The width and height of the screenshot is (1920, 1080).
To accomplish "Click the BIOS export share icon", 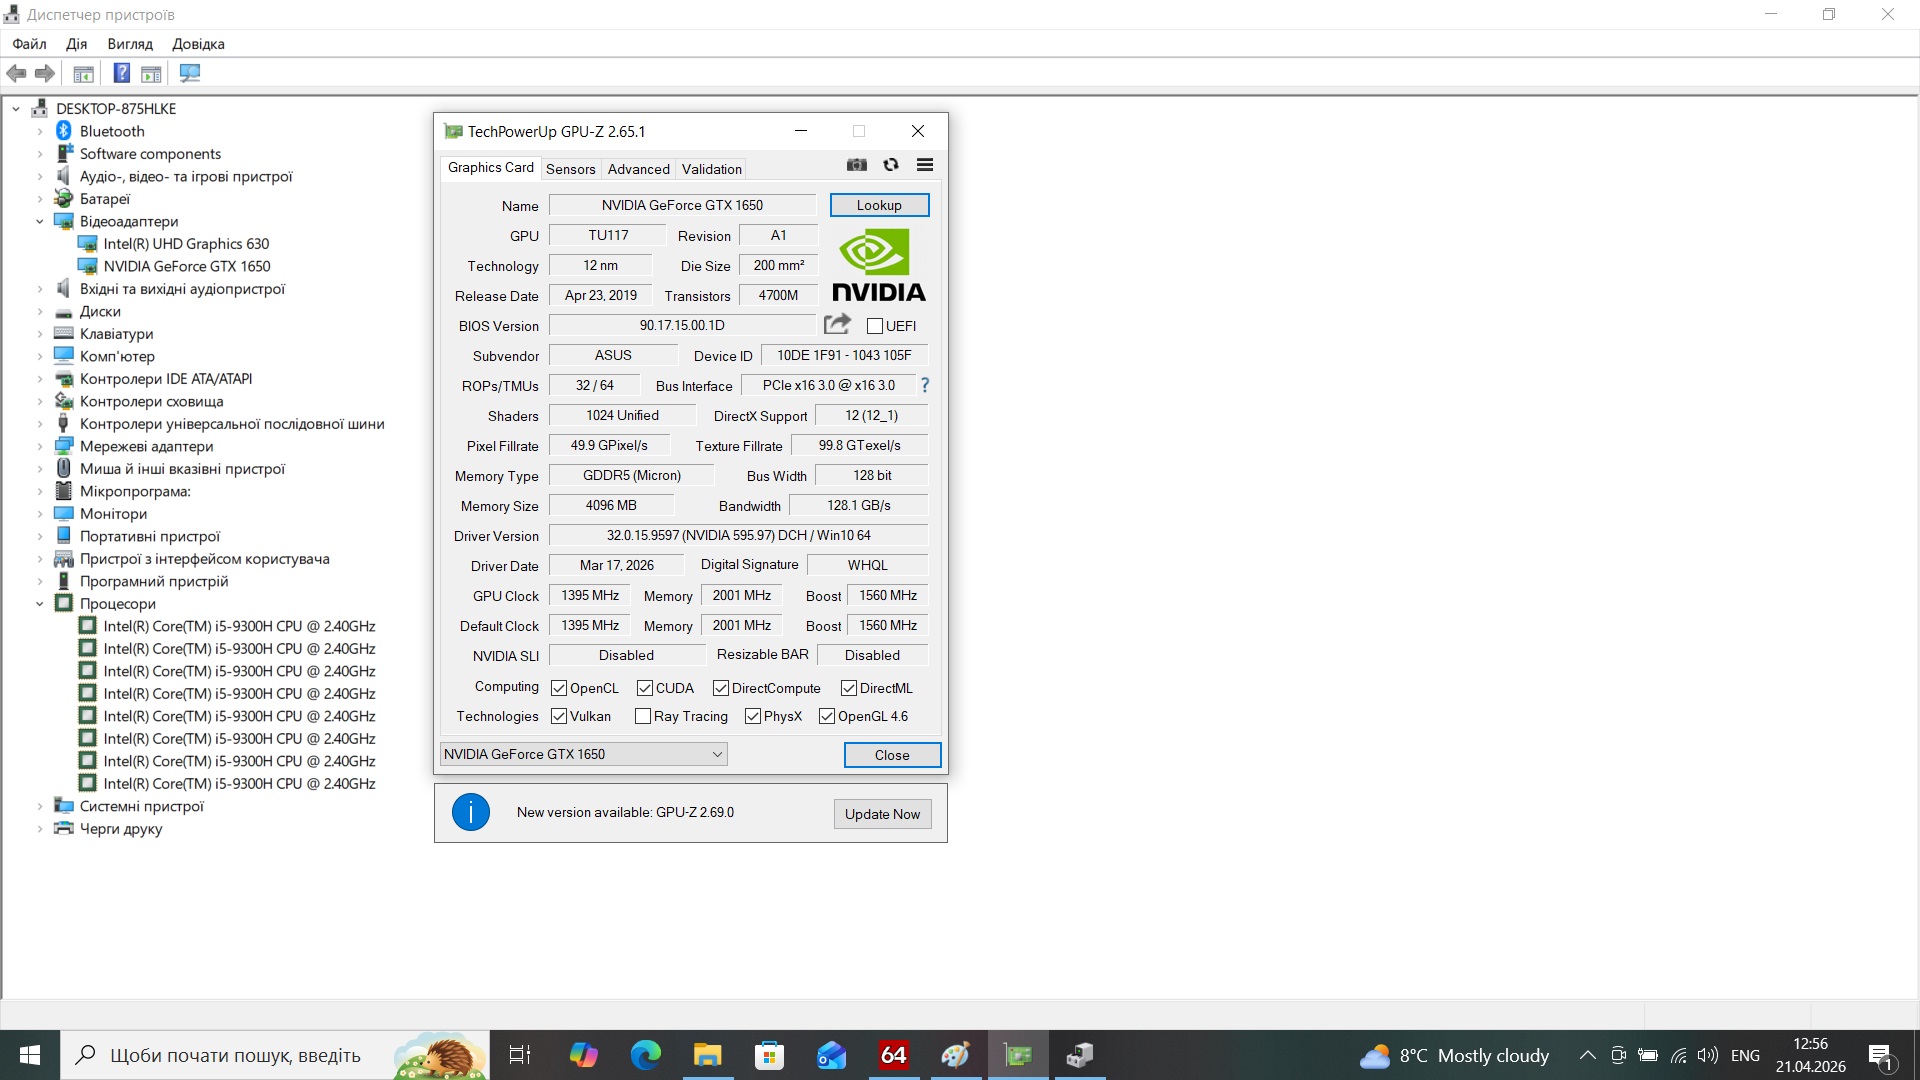I will [837, 324].
